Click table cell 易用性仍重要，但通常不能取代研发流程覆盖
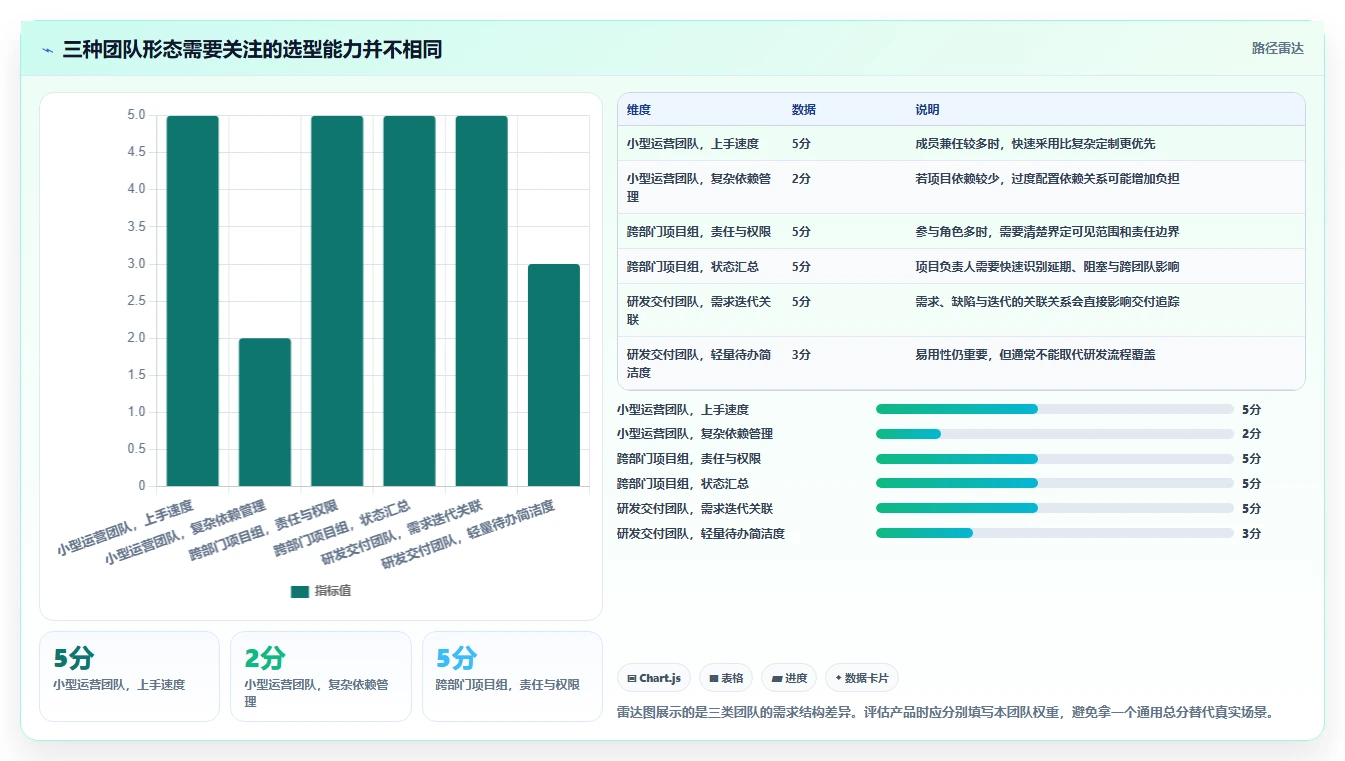The height and width of the screenshot is (761, 1345). point(1035,355)
